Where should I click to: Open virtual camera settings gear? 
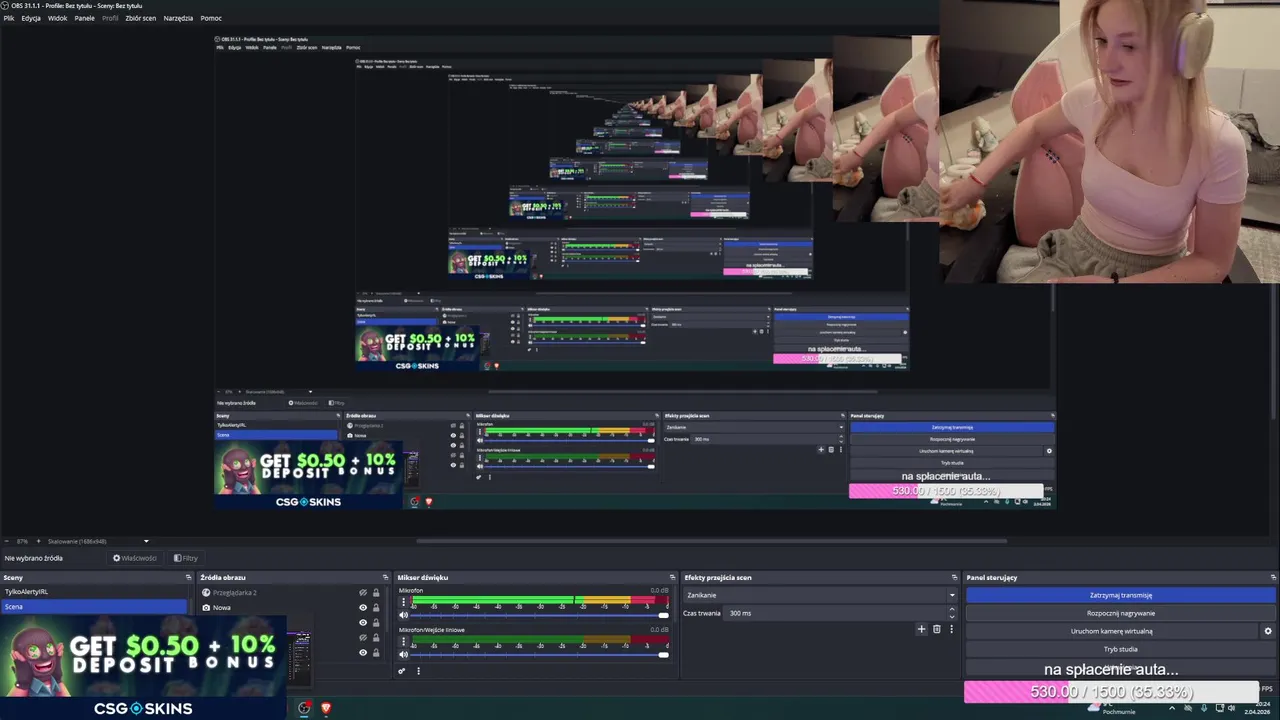[1268, 631]
